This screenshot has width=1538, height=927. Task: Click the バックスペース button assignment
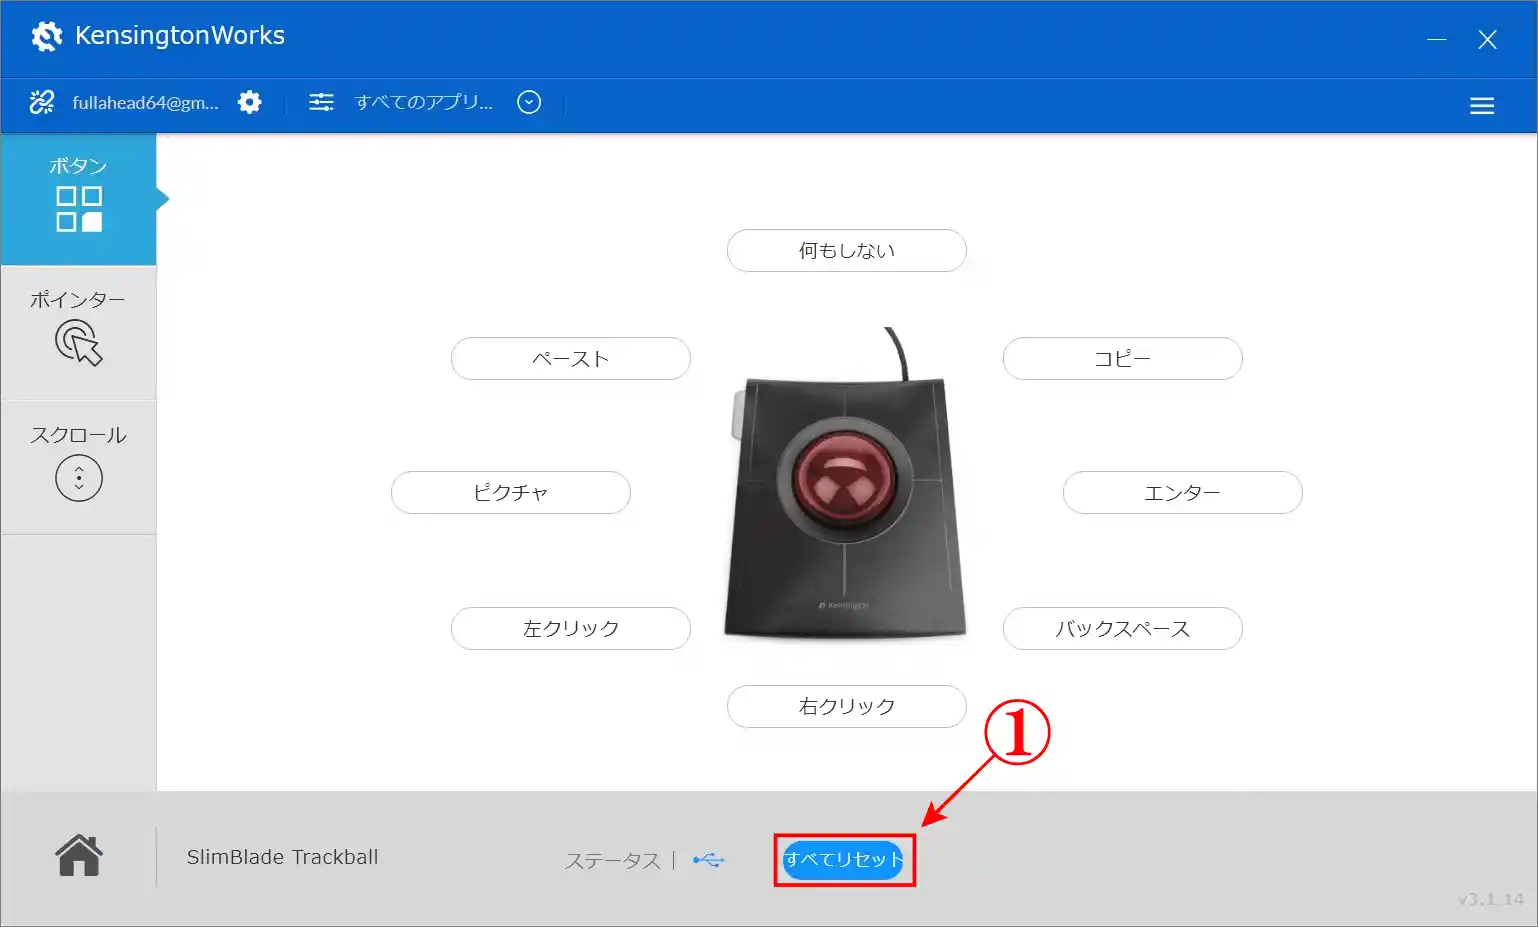[1122, 628]
